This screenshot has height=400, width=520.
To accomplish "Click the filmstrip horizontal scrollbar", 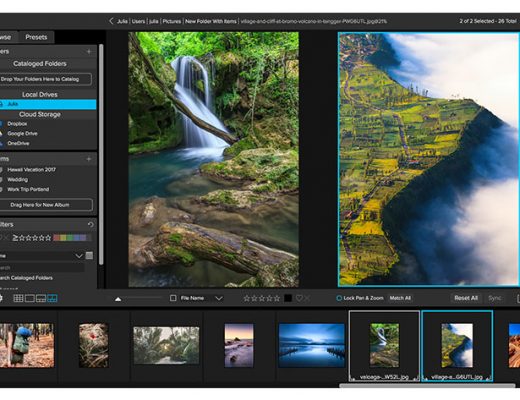I will point(428,386).
